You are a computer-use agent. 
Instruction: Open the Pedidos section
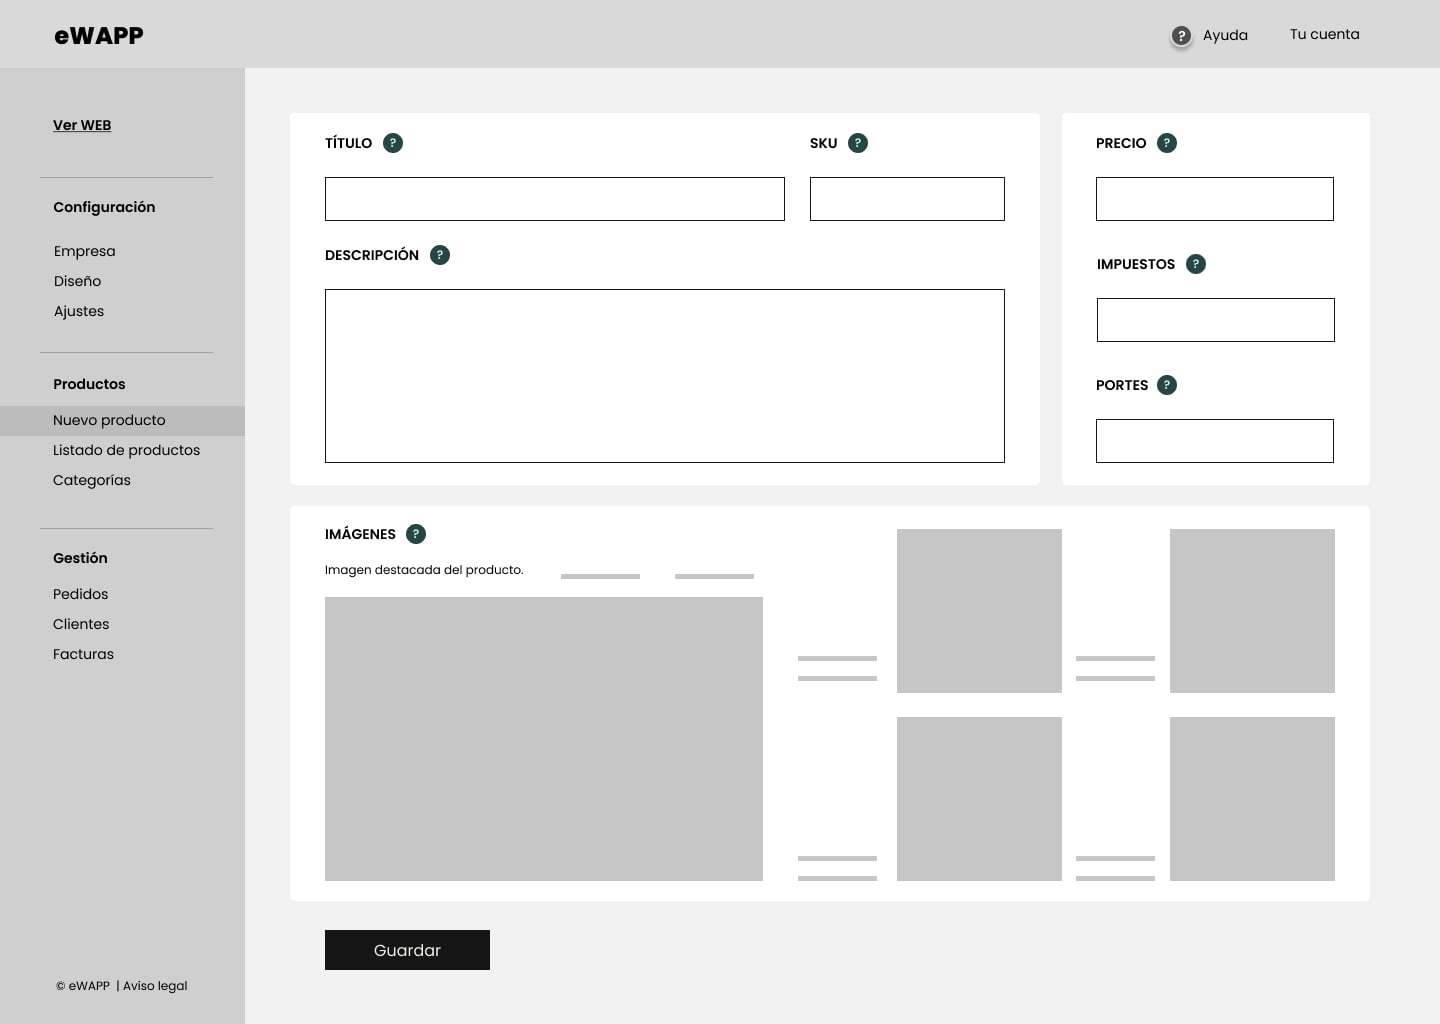[81, 594]
